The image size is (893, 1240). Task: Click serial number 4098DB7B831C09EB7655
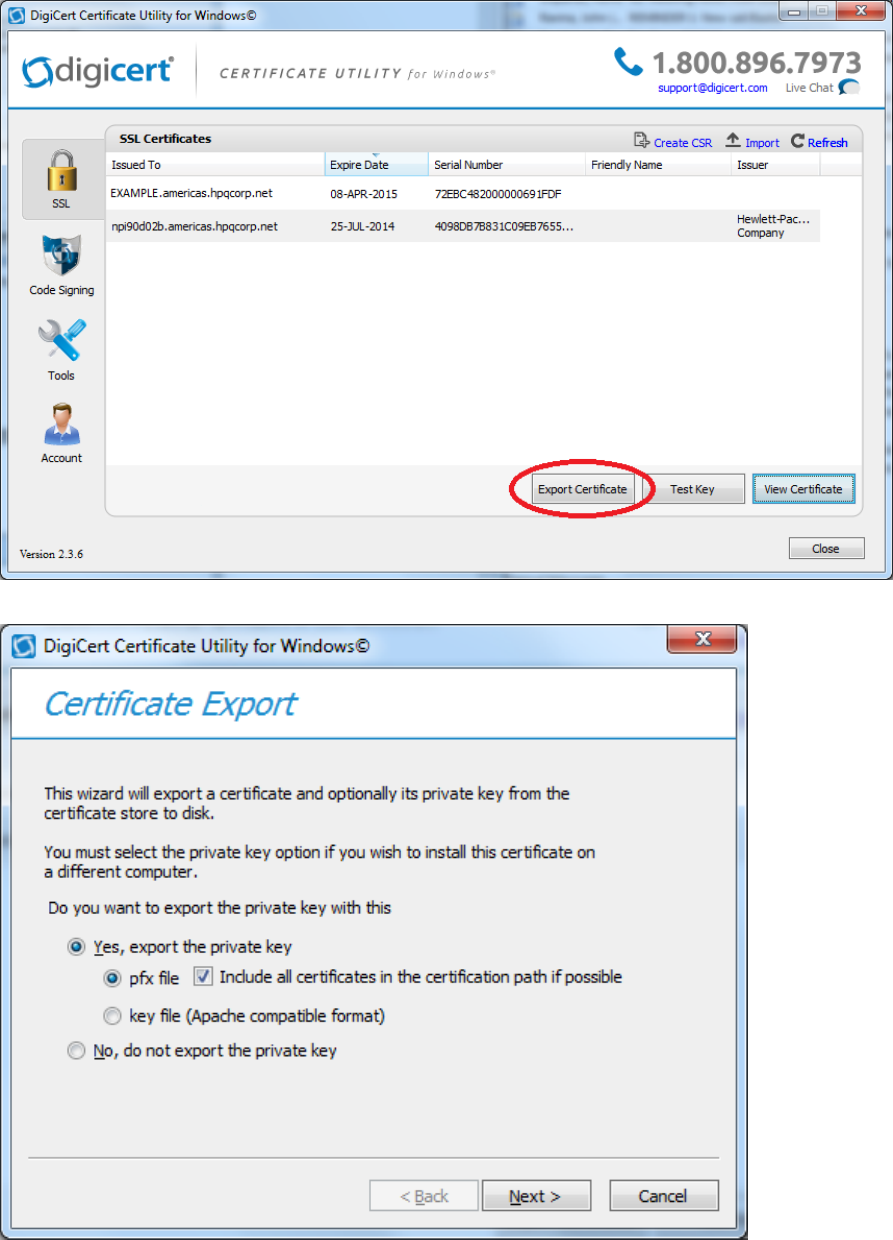504,227
